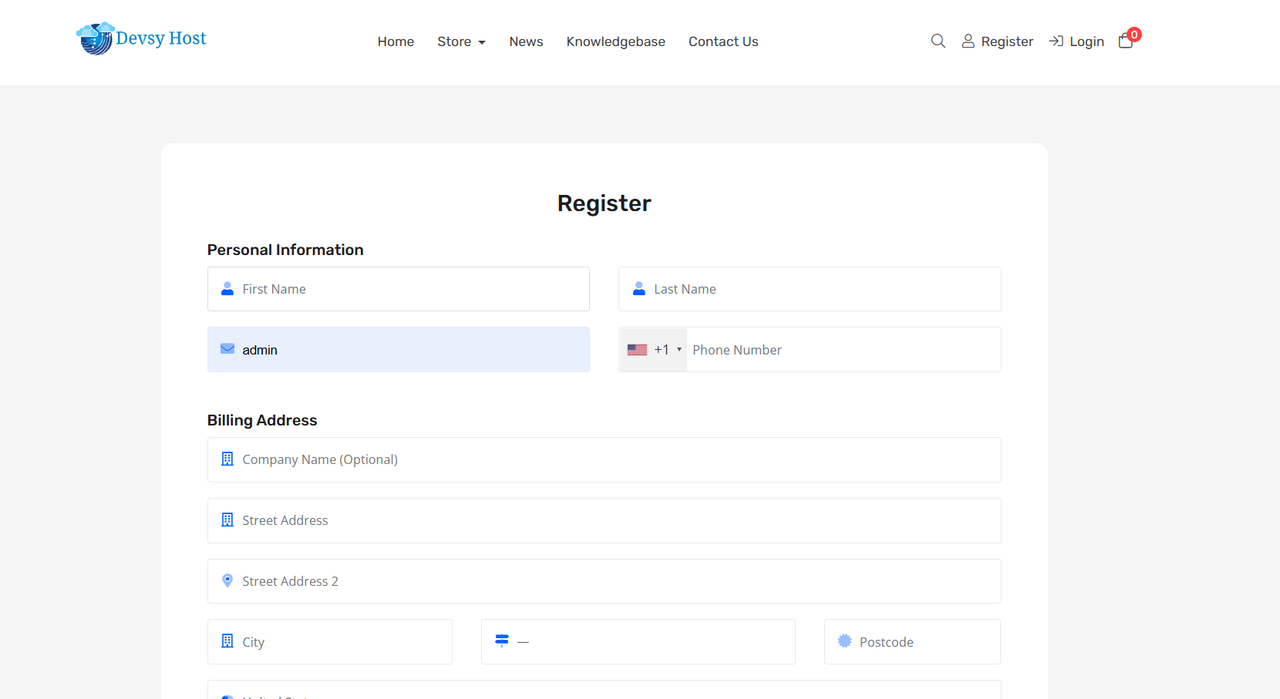Click the Devsy Host brand text

(161, 38)
